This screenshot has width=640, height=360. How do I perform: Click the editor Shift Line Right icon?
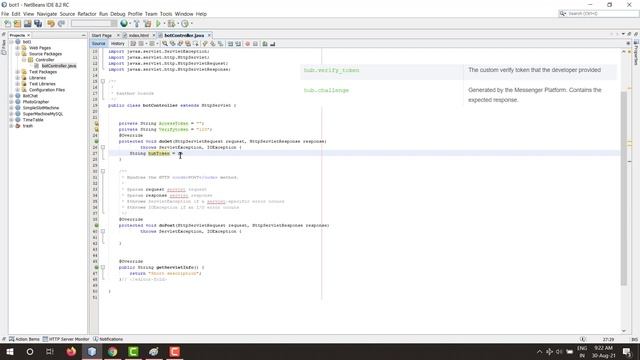pyautogui.click(x=238, y=44)
